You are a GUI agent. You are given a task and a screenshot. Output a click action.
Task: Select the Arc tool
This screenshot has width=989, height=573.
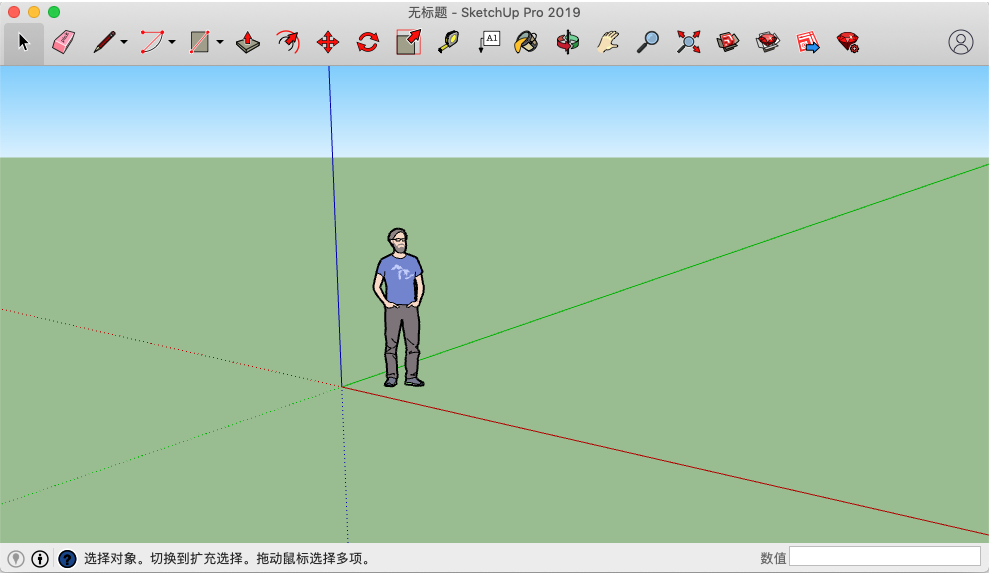pyautogui.click(x=152, y=42)
